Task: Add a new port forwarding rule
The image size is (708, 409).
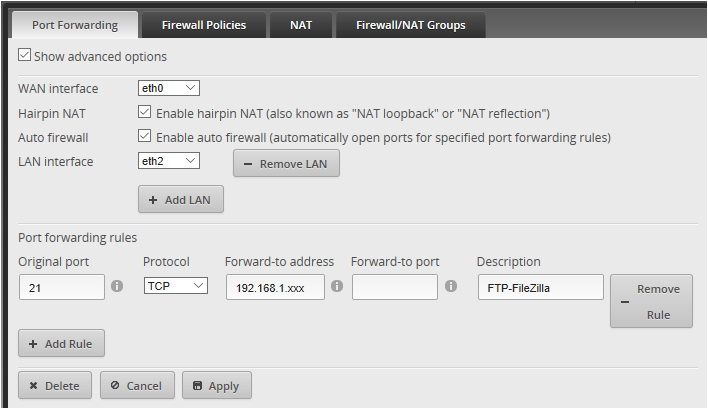Action: click(61, 344)
